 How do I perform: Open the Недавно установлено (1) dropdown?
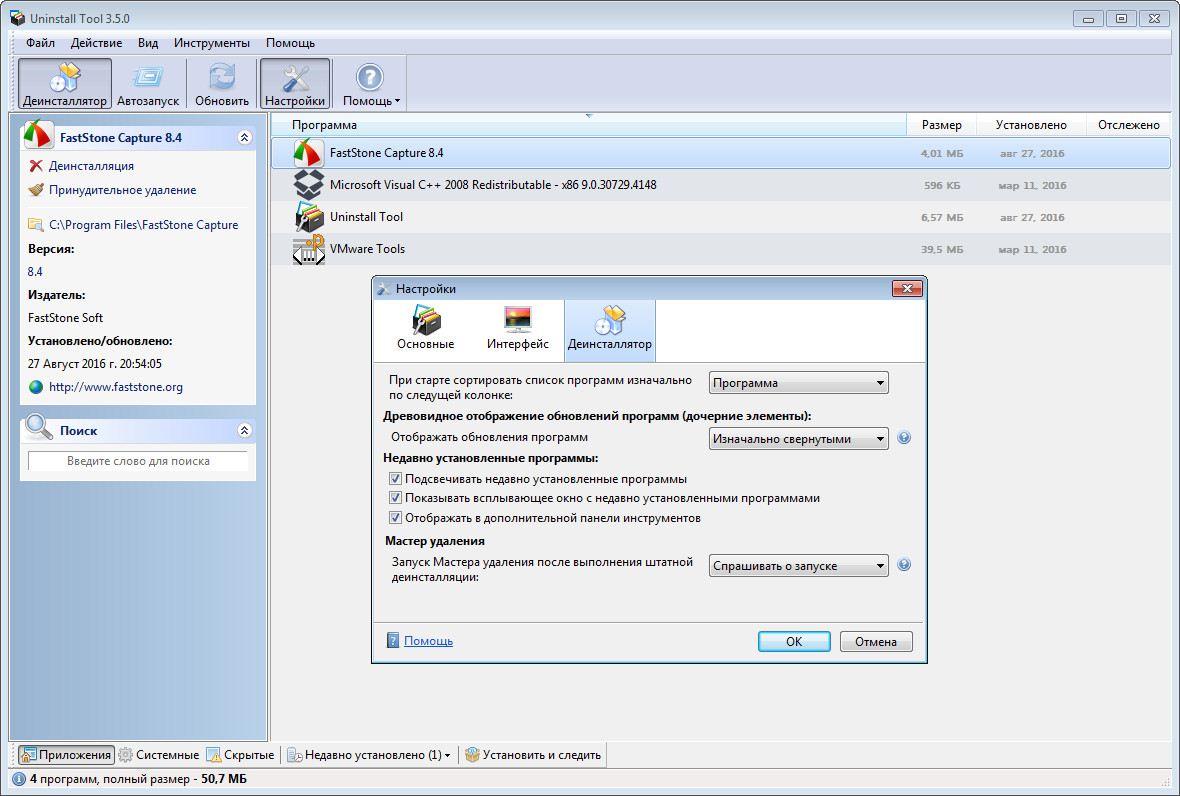(370, 755)
